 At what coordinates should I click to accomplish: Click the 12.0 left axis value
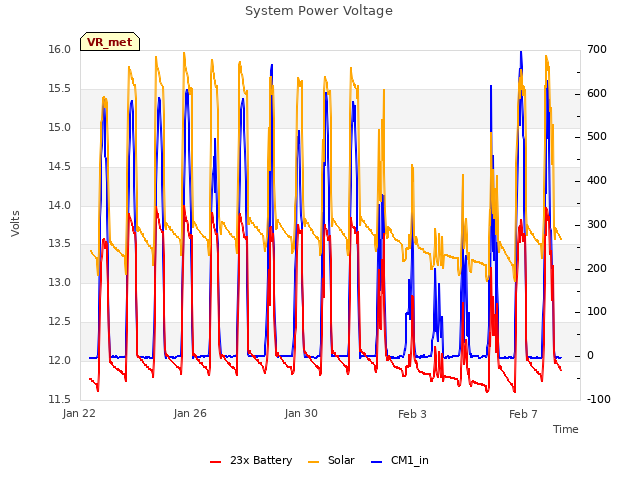point(60,360)
